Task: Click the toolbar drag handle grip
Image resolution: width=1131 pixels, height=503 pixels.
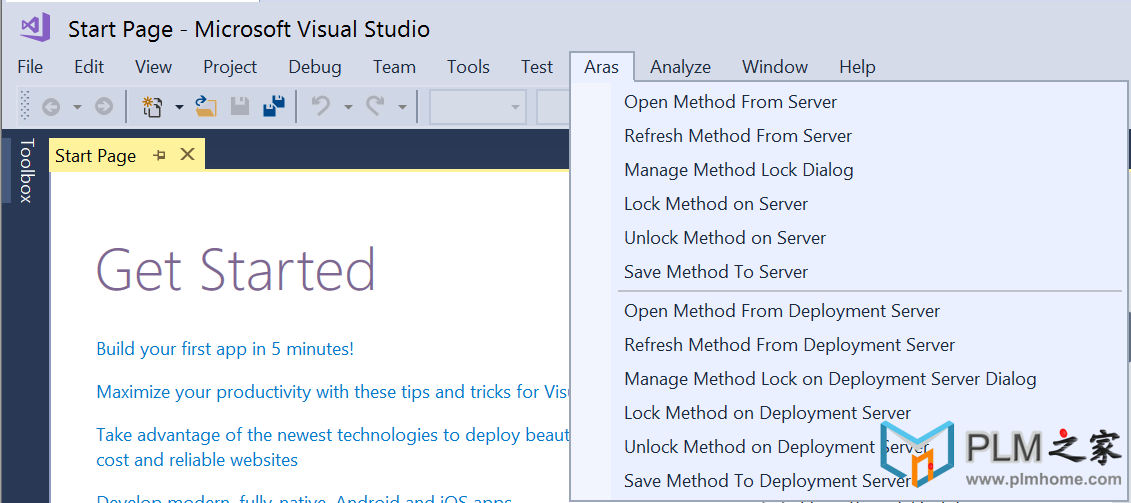Action: (x=25, y=105)
